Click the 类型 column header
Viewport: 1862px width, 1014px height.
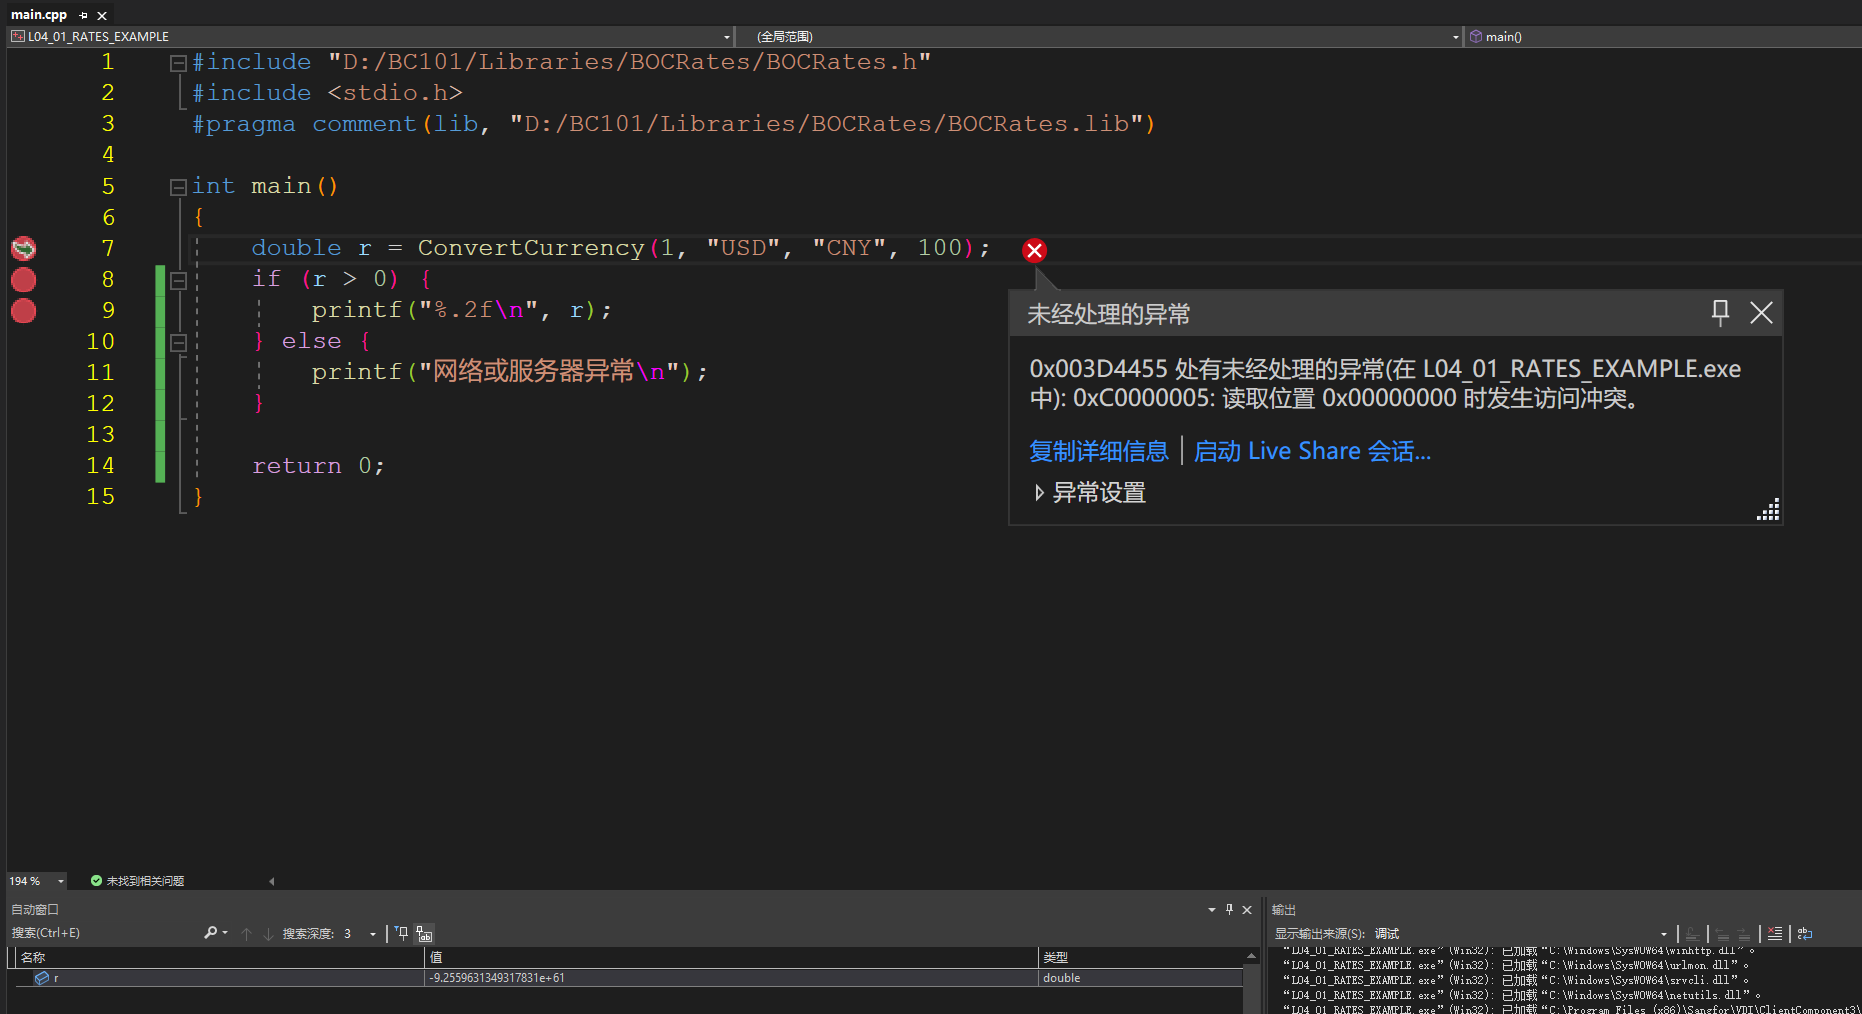(1140, 958)
